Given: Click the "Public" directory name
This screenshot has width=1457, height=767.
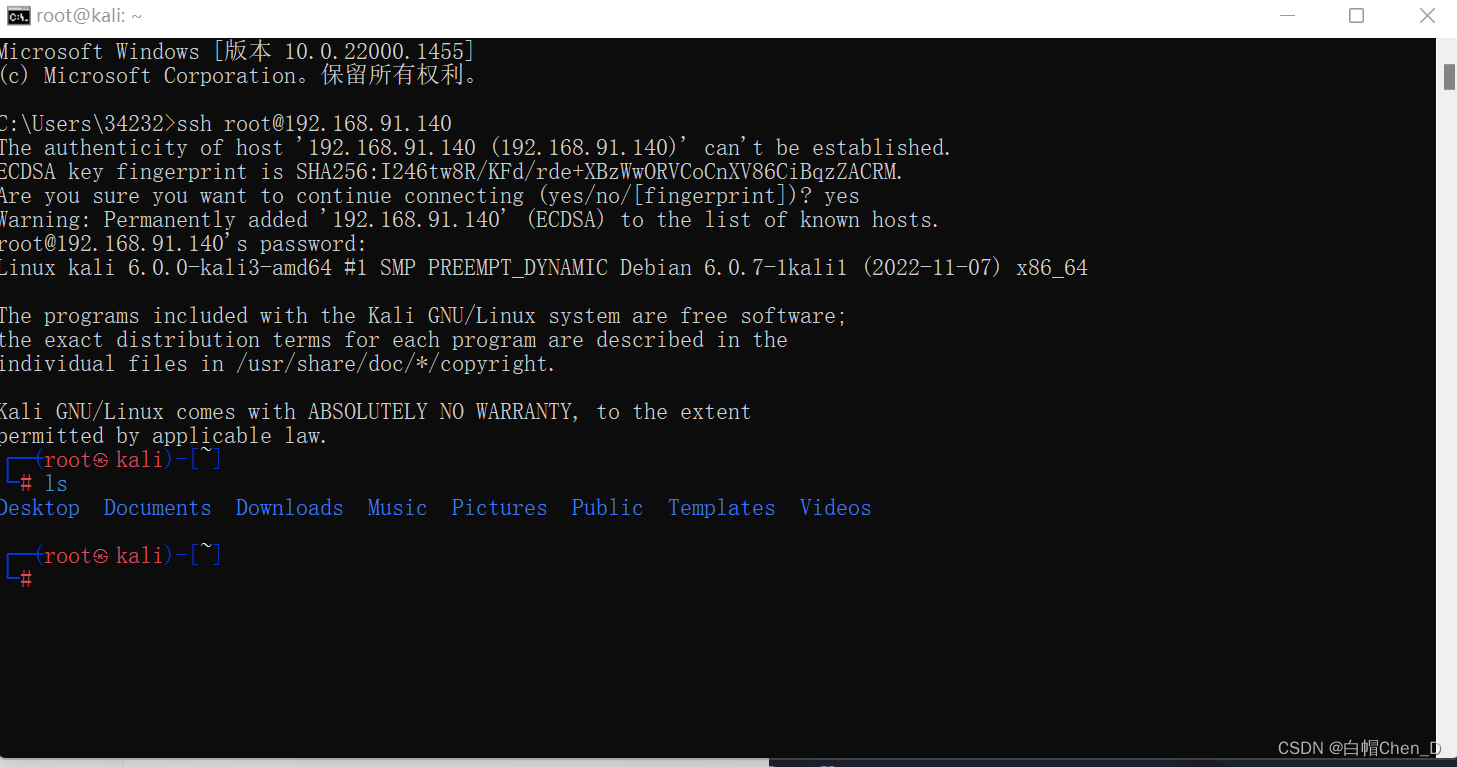Looking at the screenshot, I should click(x=607, y=508).
